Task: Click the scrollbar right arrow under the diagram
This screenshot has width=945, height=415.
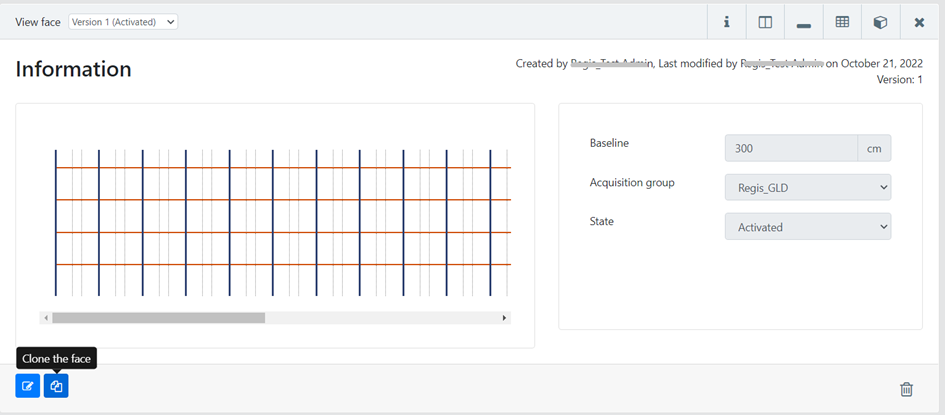Action: click(504, 317)
